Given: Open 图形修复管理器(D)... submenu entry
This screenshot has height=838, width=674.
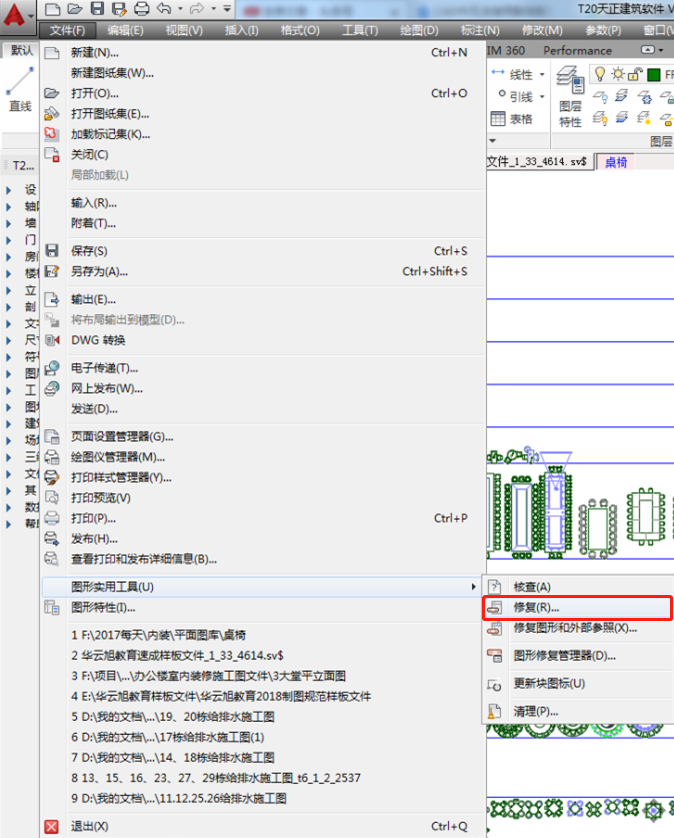Looking at the screenshot, I should coord(578,656).
